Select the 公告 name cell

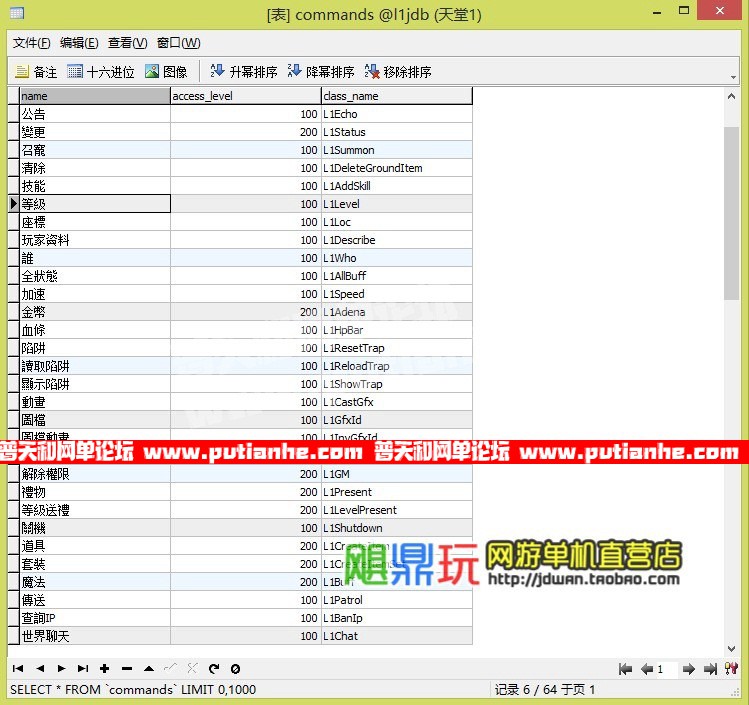(95, 114)
